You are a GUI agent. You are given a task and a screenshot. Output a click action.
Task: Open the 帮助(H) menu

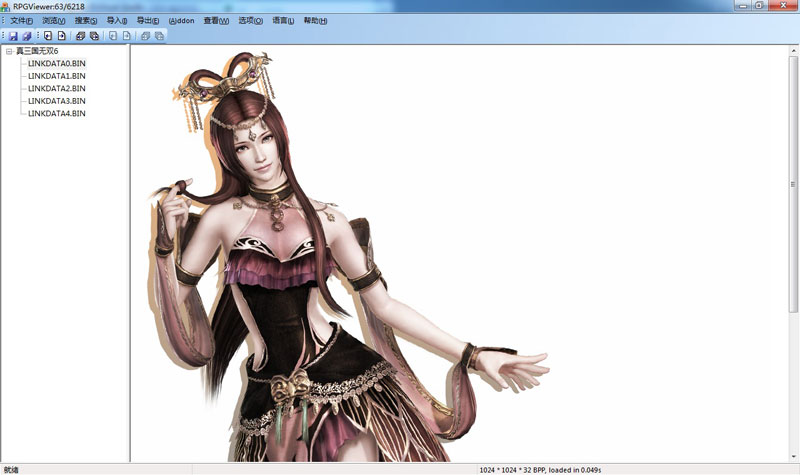[x=315, y=21]
